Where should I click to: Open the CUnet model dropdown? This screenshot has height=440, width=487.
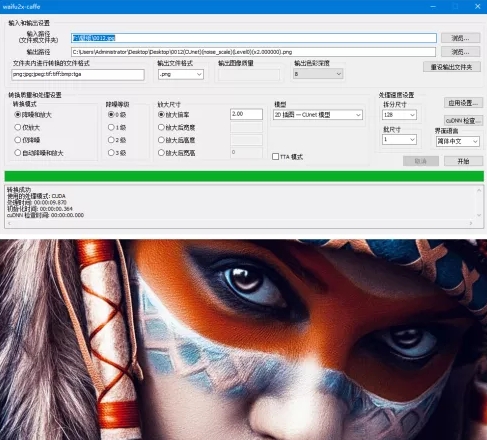(x=318, y=115)
